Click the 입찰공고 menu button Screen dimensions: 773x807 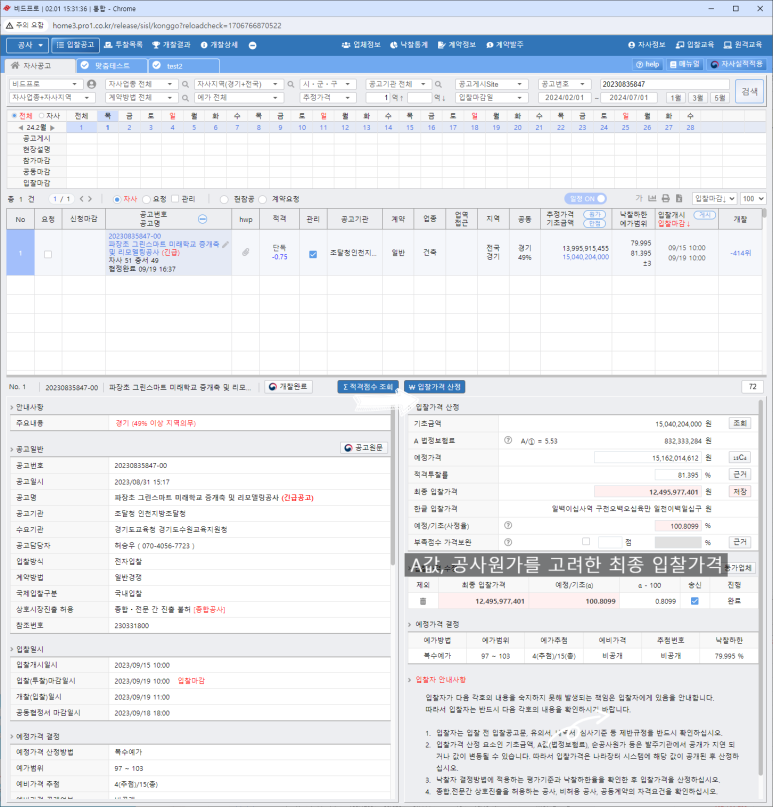pyautogui.click(x=76, y=45)
